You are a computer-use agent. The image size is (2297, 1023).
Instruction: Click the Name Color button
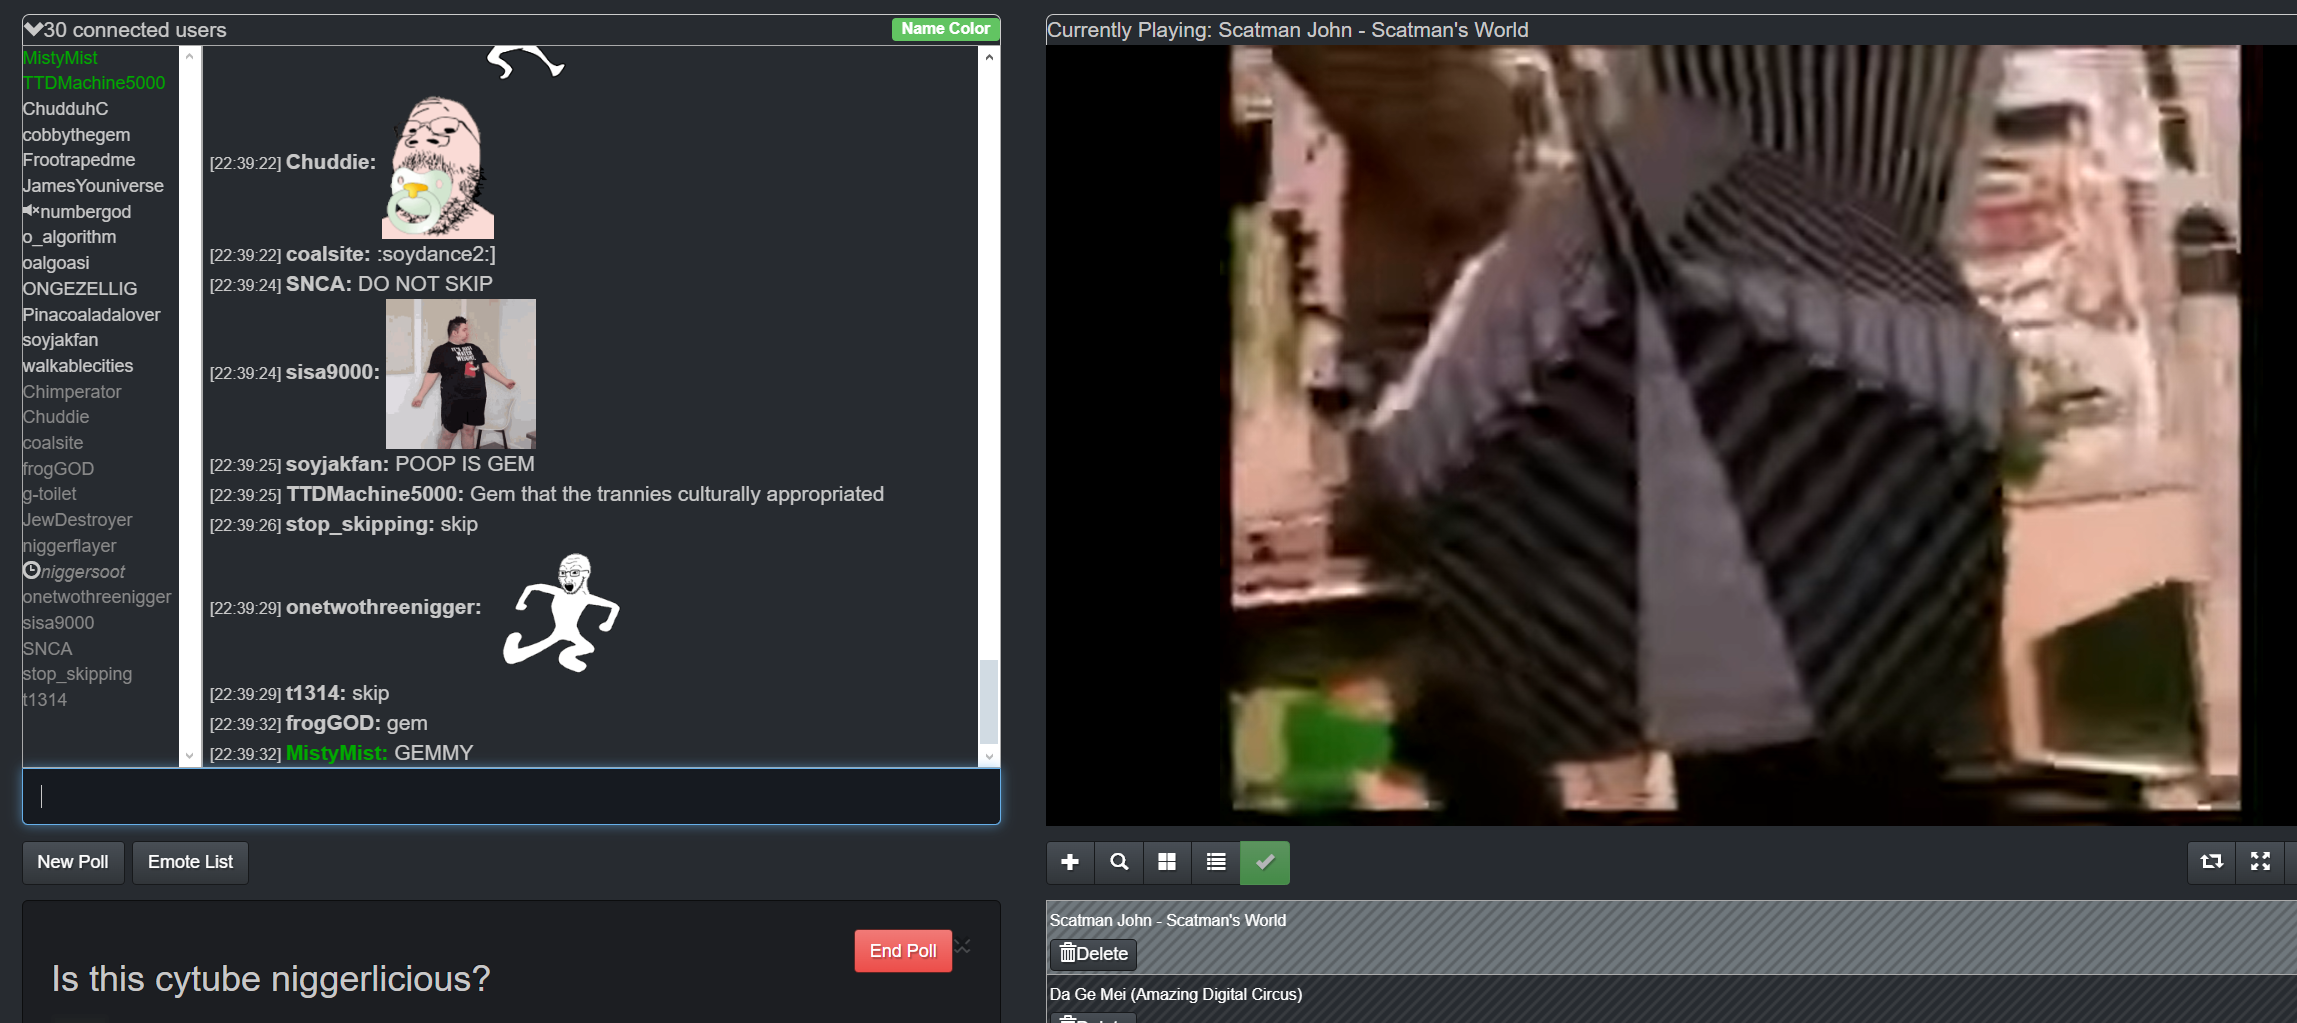(x=945, y=29)
